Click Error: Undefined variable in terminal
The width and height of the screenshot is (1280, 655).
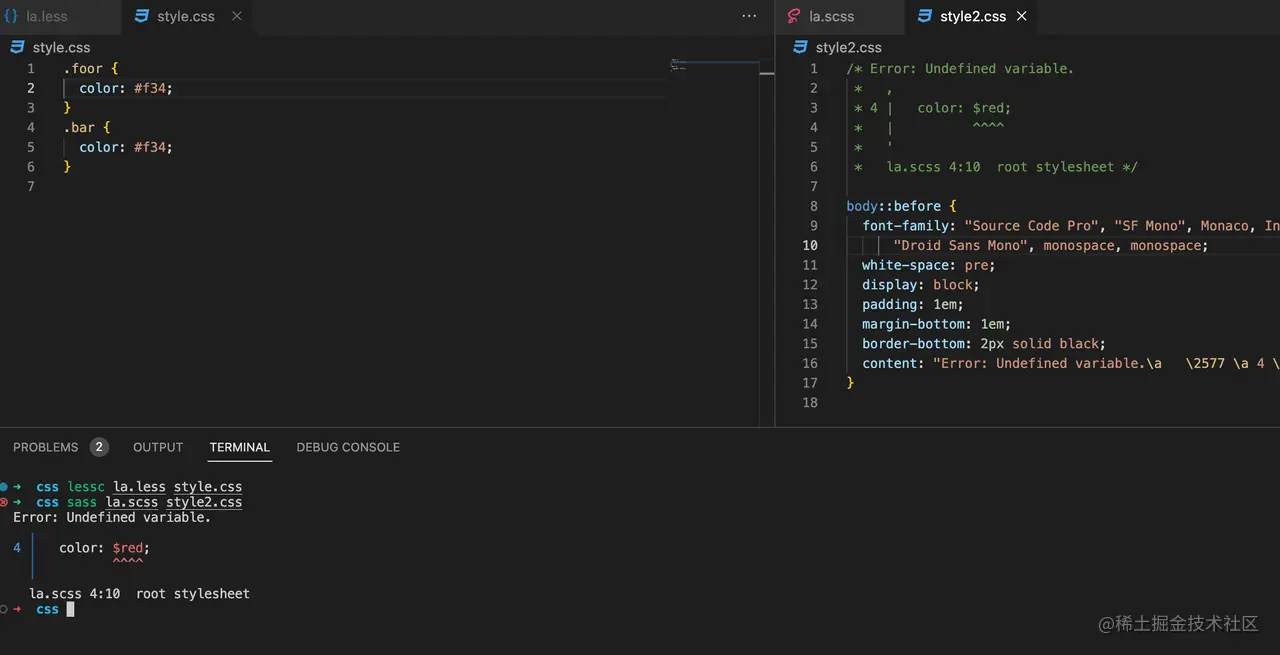pyautogui.click(x=112, y=518)
